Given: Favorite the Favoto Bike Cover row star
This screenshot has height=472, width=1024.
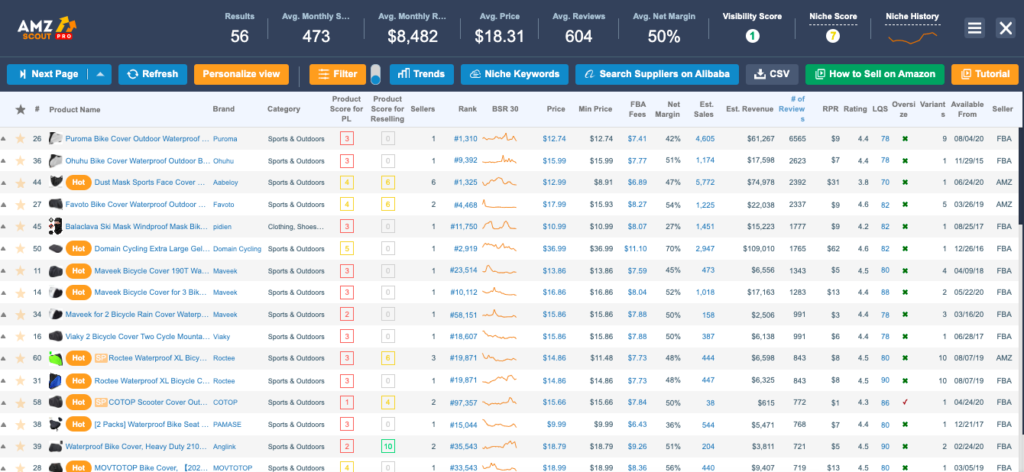Looking at the screenshot, I should [20, 204].
